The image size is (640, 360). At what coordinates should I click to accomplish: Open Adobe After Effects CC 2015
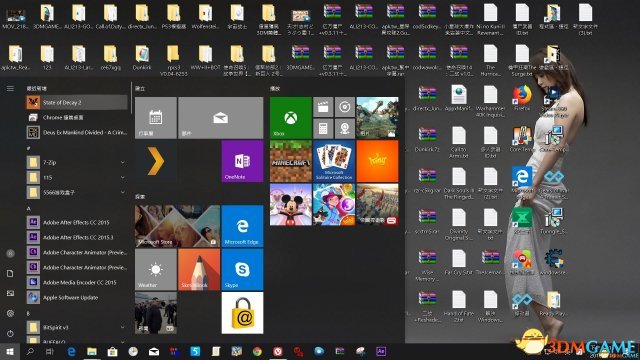[x=77, y=222]
